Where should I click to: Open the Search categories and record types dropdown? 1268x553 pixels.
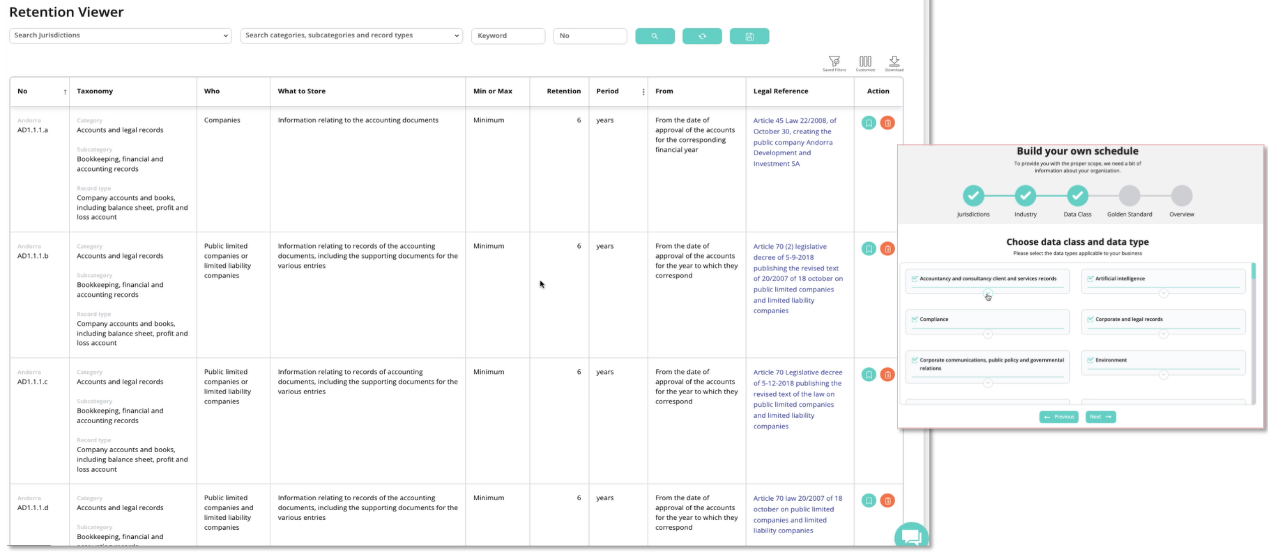(x=352, y=35)
